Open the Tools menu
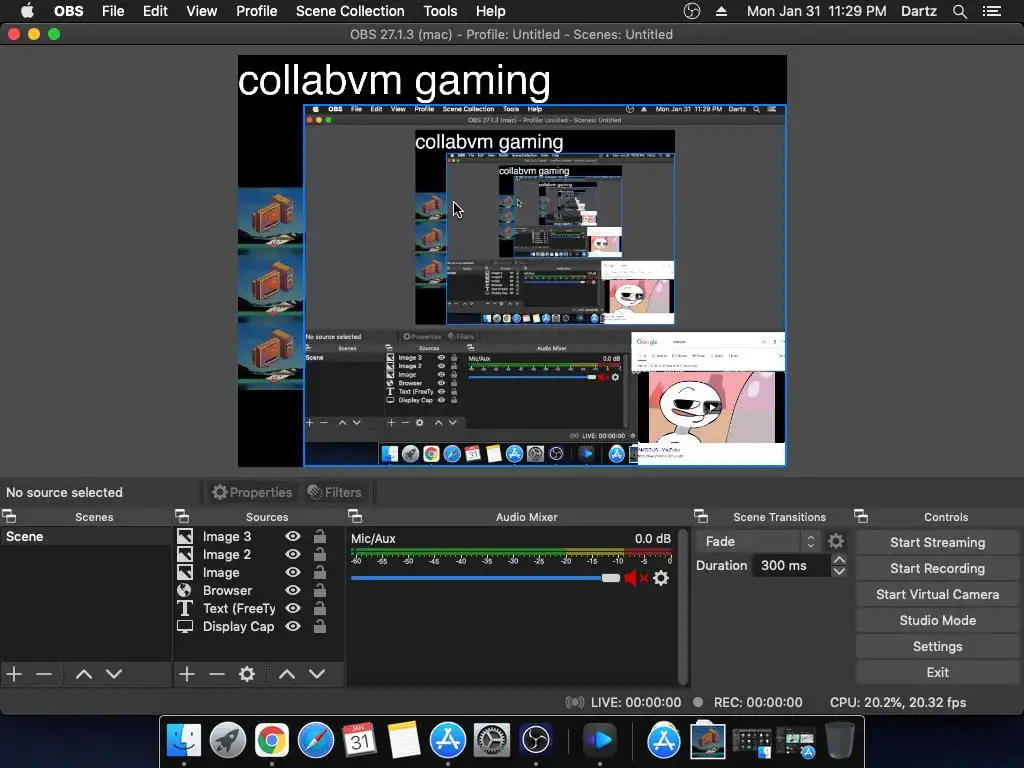This screenshot has height=768, width=1024. 440,11
